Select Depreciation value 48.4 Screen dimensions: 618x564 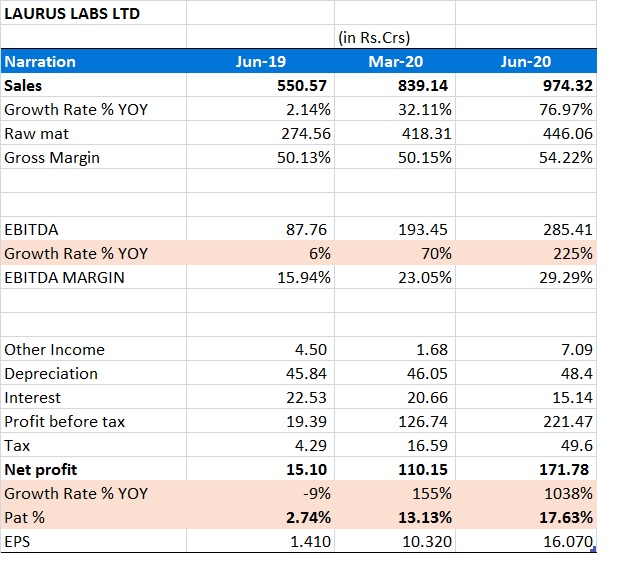[526, 374]
